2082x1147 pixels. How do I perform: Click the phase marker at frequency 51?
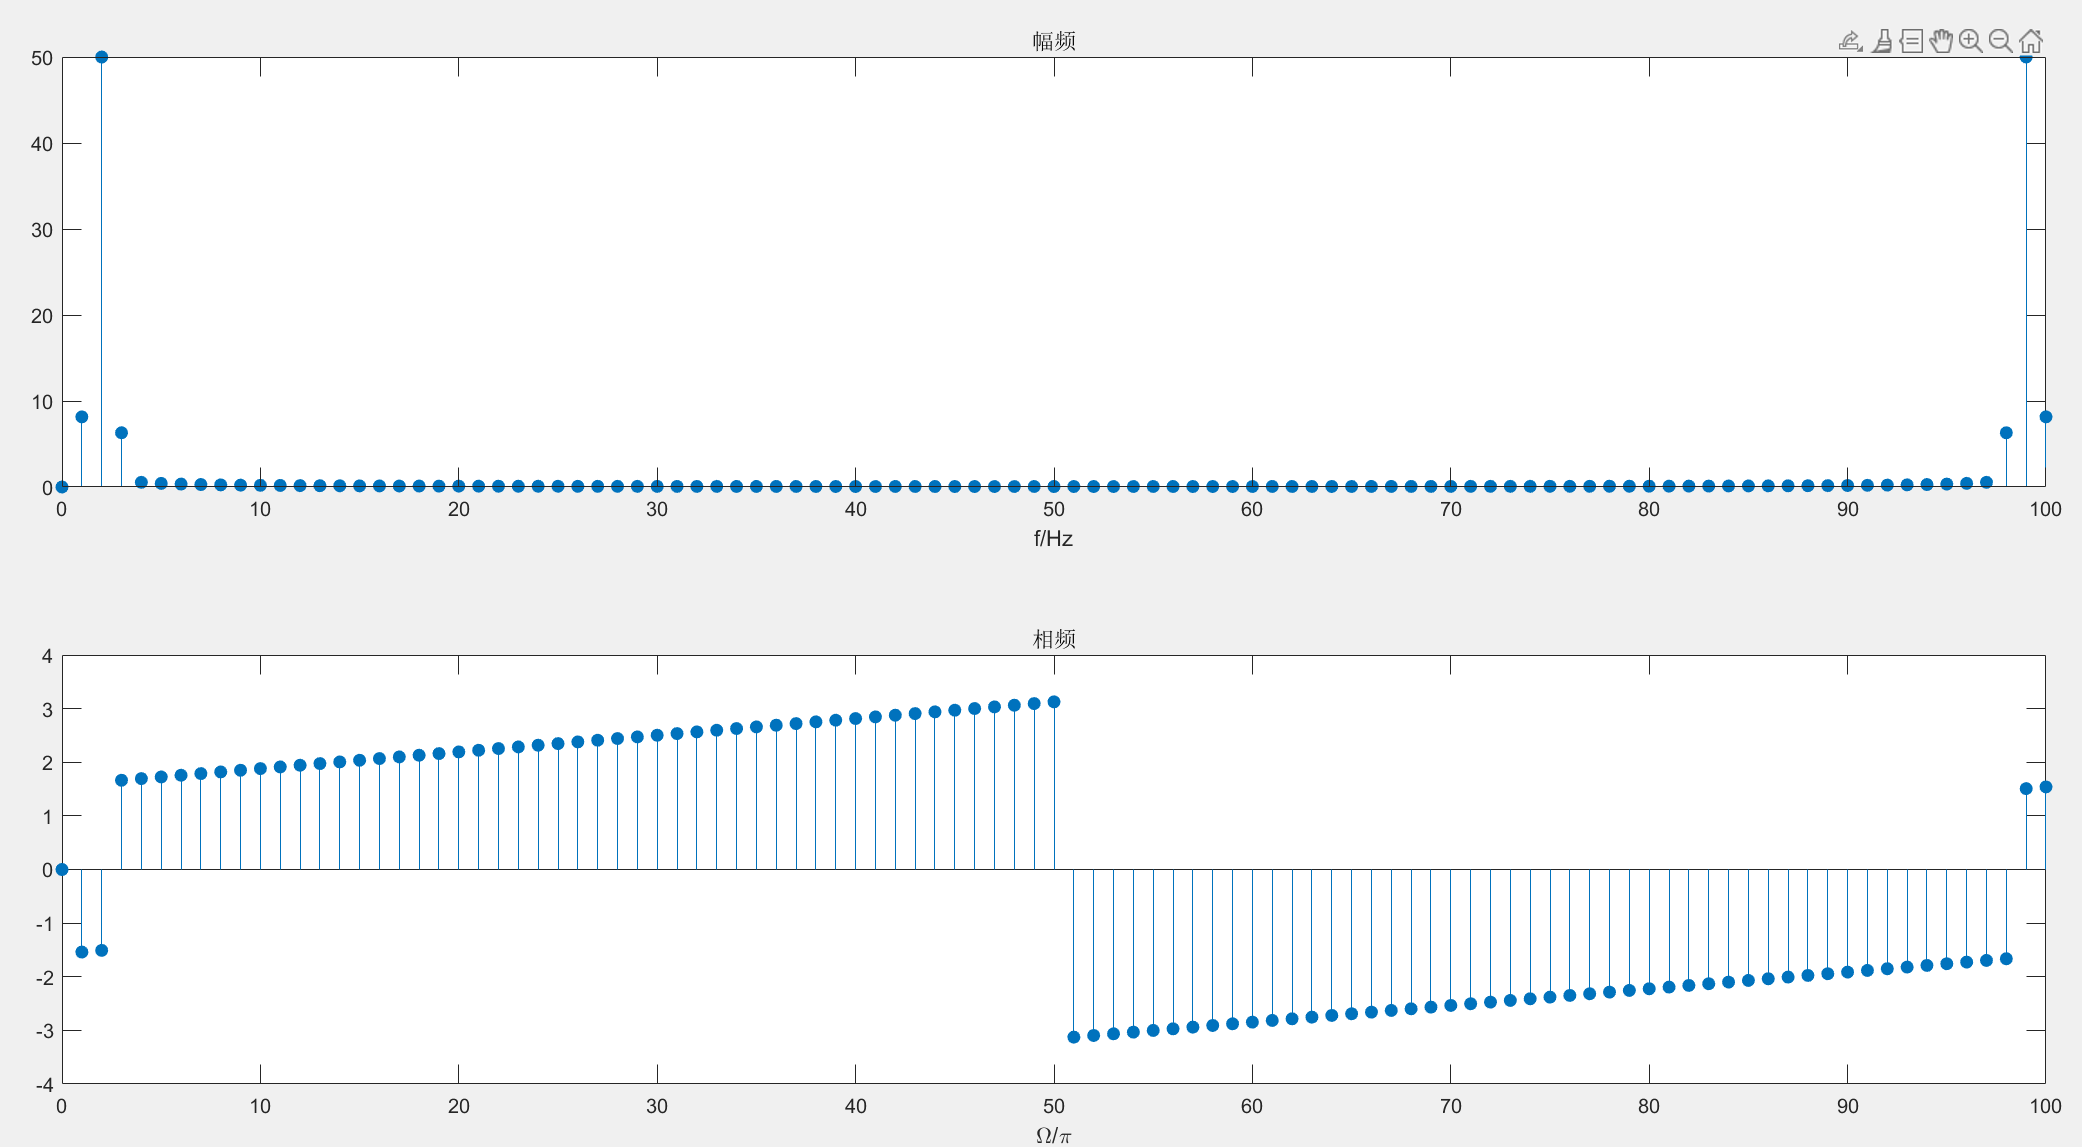(1074, 1037)
